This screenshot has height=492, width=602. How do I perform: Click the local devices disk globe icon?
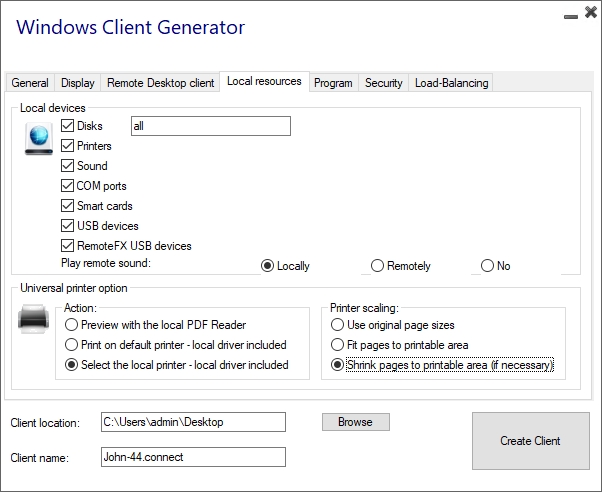[x=39, y=138]
